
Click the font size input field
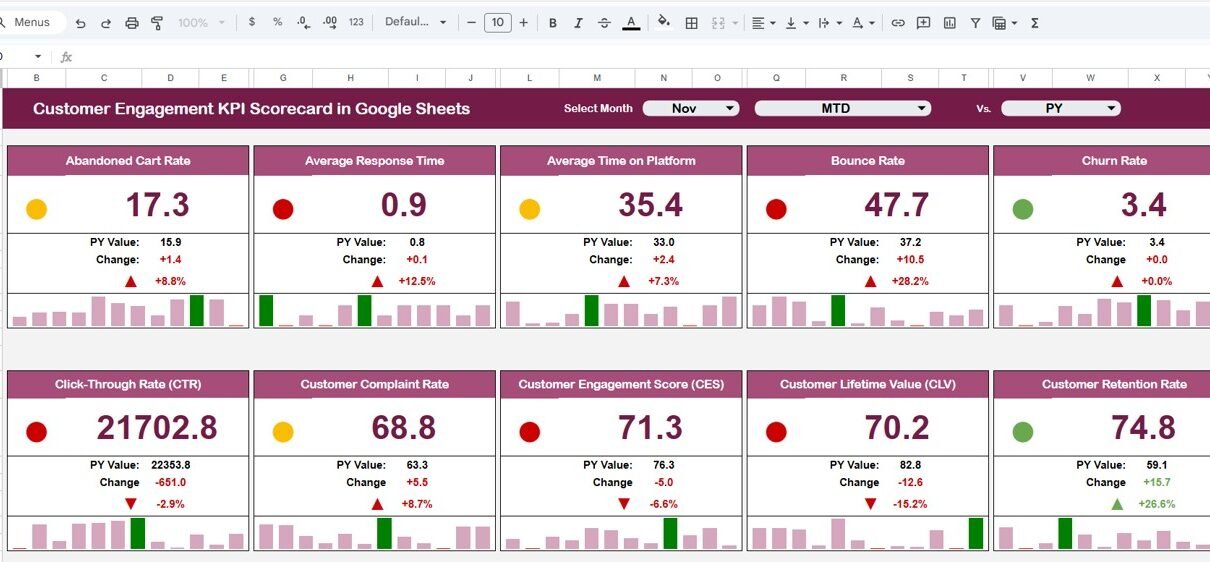click(x=497, y=23)
